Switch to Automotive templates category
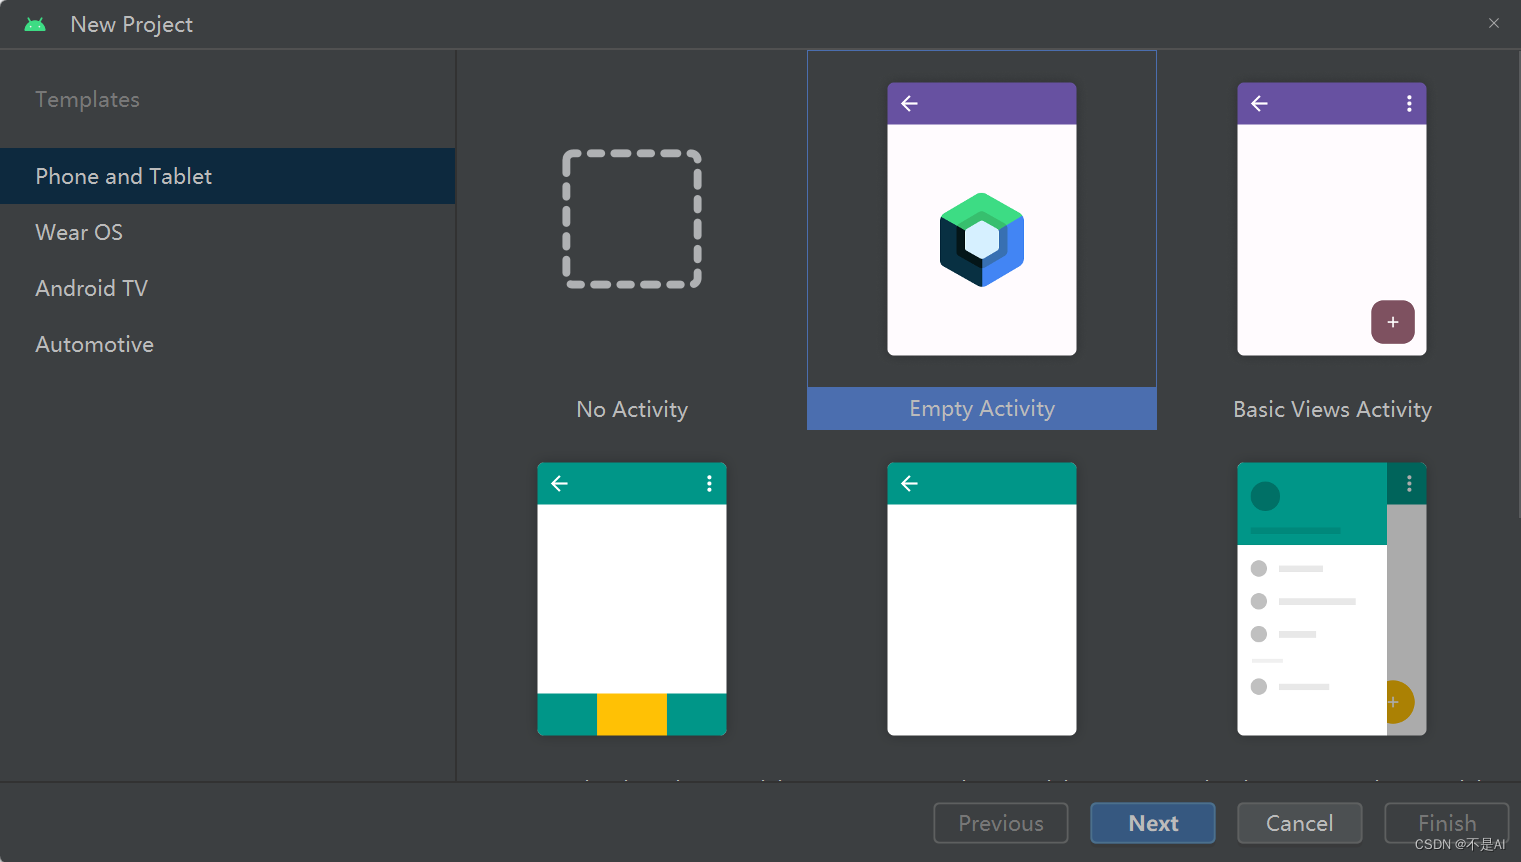Viewport: 1521px width, 862px height. click(x=227, y=344)
